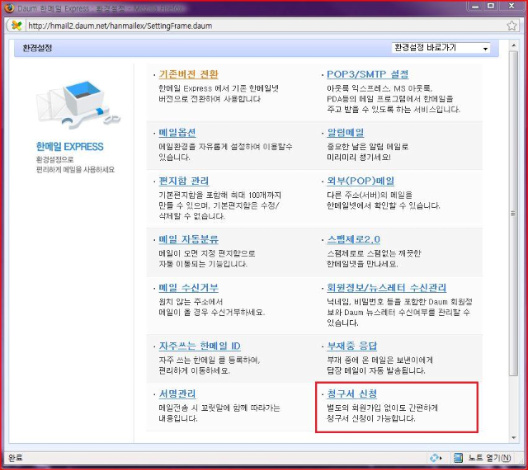Click the 한메일 EXPRESS heading text
Screen dimensions: 528x470
coord(70,146)
